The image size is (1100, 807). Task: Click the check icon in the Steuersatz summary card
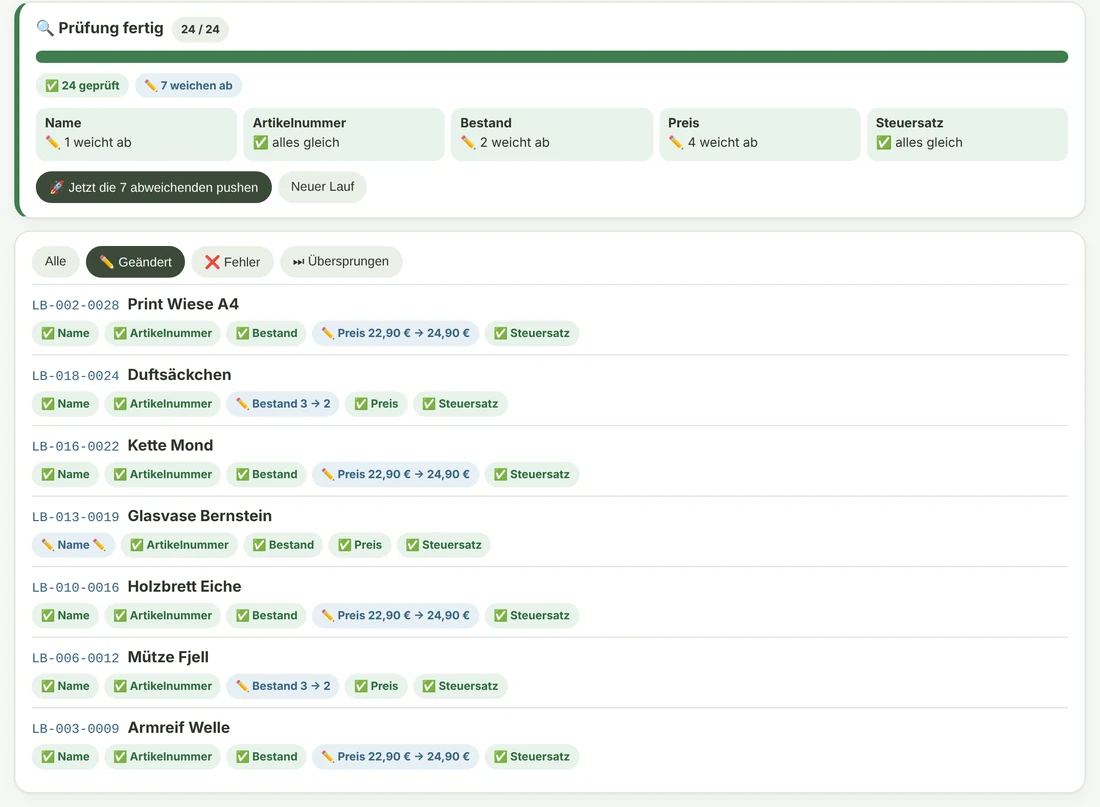883,142
